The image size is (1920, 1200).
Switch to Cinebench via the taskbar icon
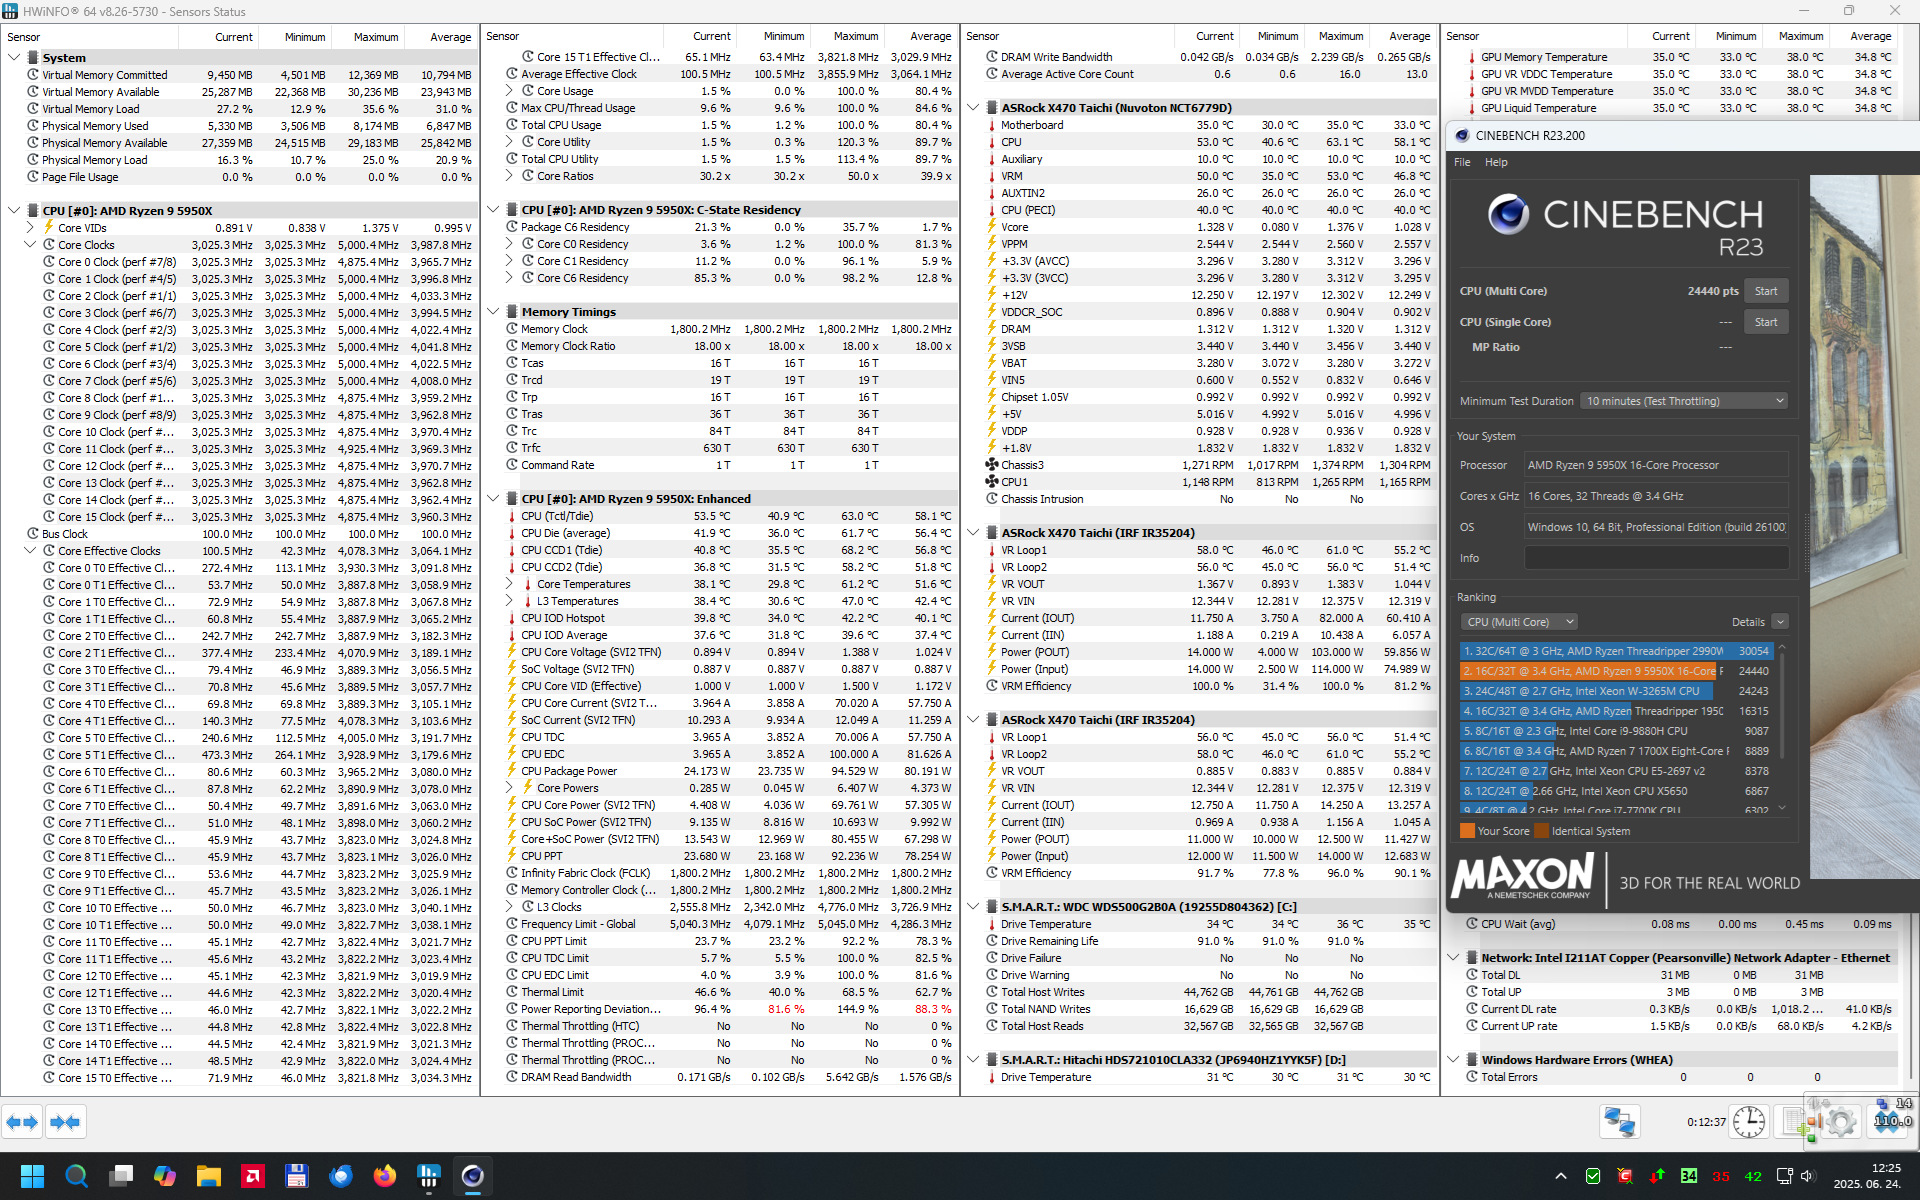pyautogui.click(x=473, y=1176)
